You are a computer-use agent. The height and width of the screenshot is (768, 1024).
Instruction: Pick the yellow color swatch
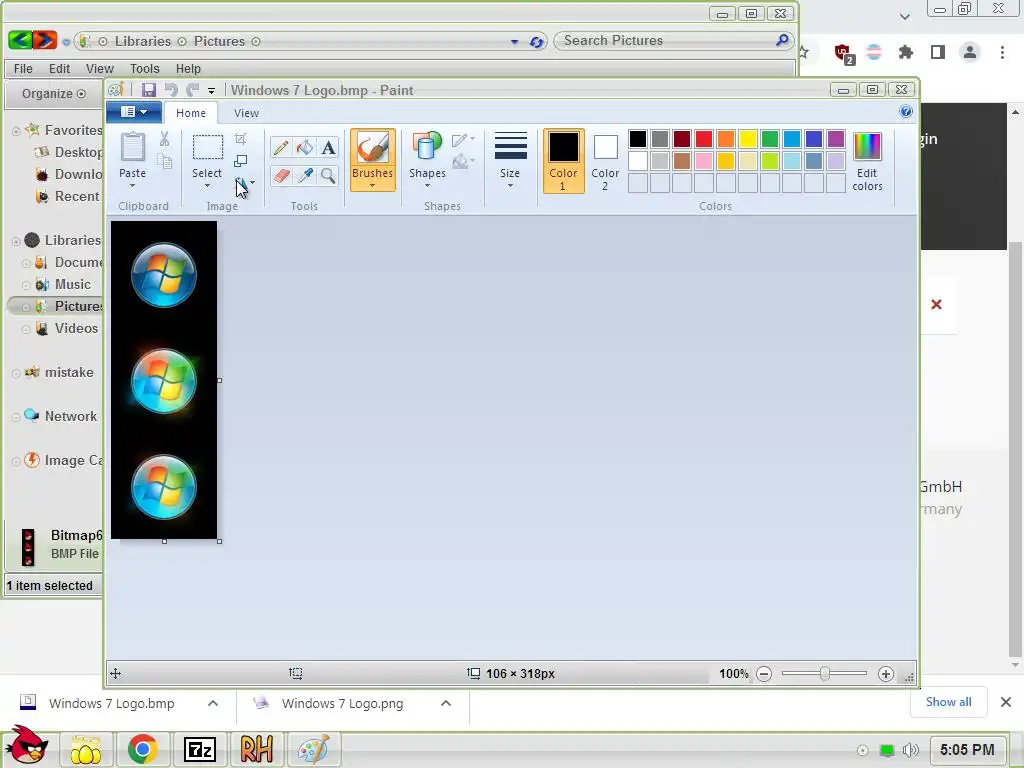click(x=748, y=138)
